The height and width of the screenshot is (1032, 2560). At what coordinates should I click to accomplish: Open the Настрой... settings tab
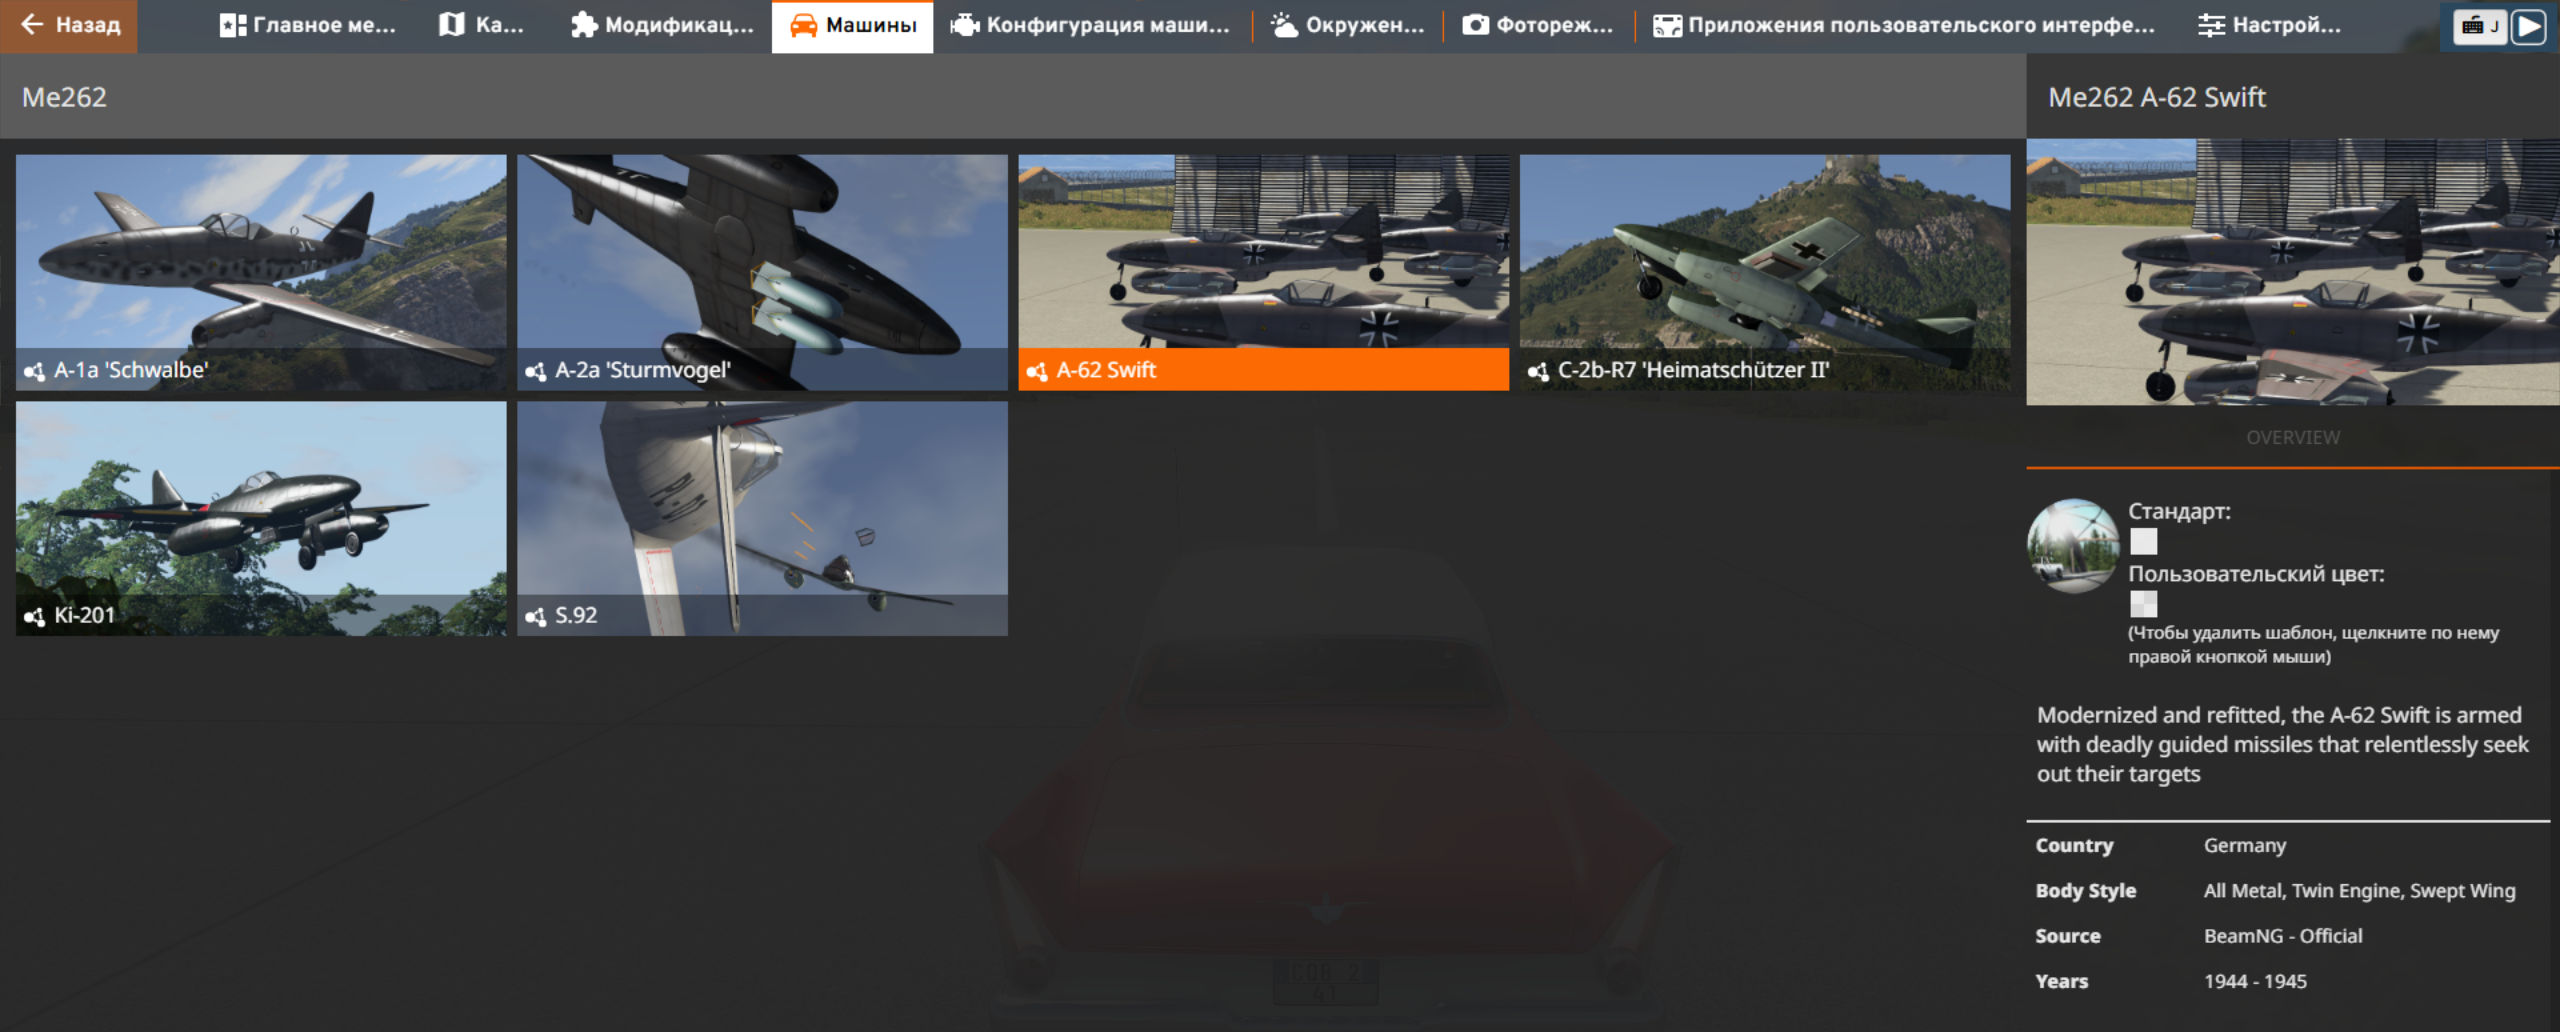coord(2270,25)
